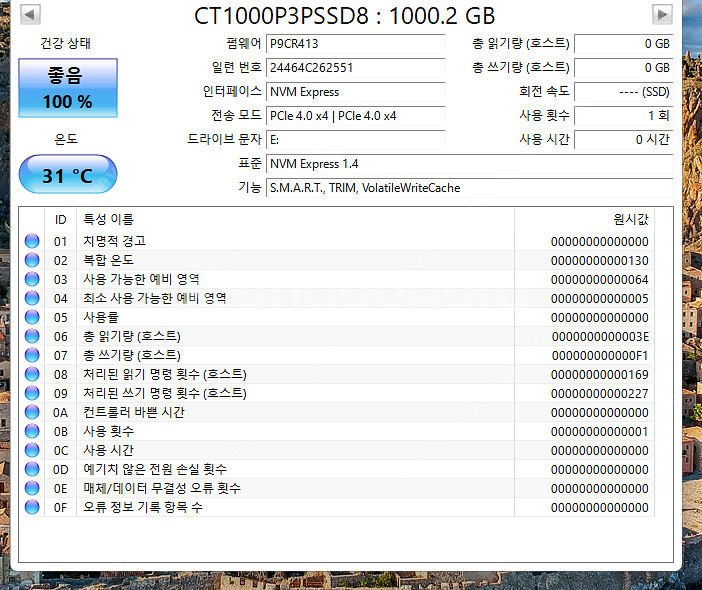
Task: Click raw value 00000000000064
Action: [599, 280]
